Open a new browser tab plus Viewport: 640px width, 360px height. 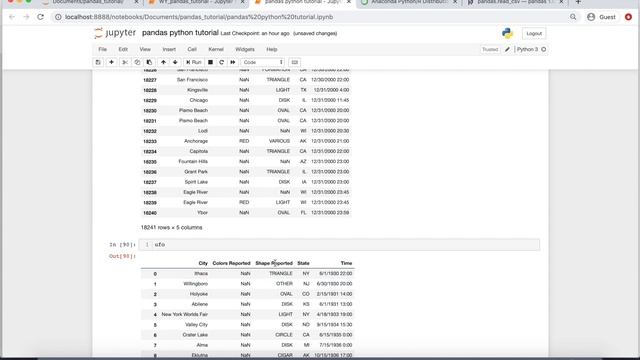(578, 2)
